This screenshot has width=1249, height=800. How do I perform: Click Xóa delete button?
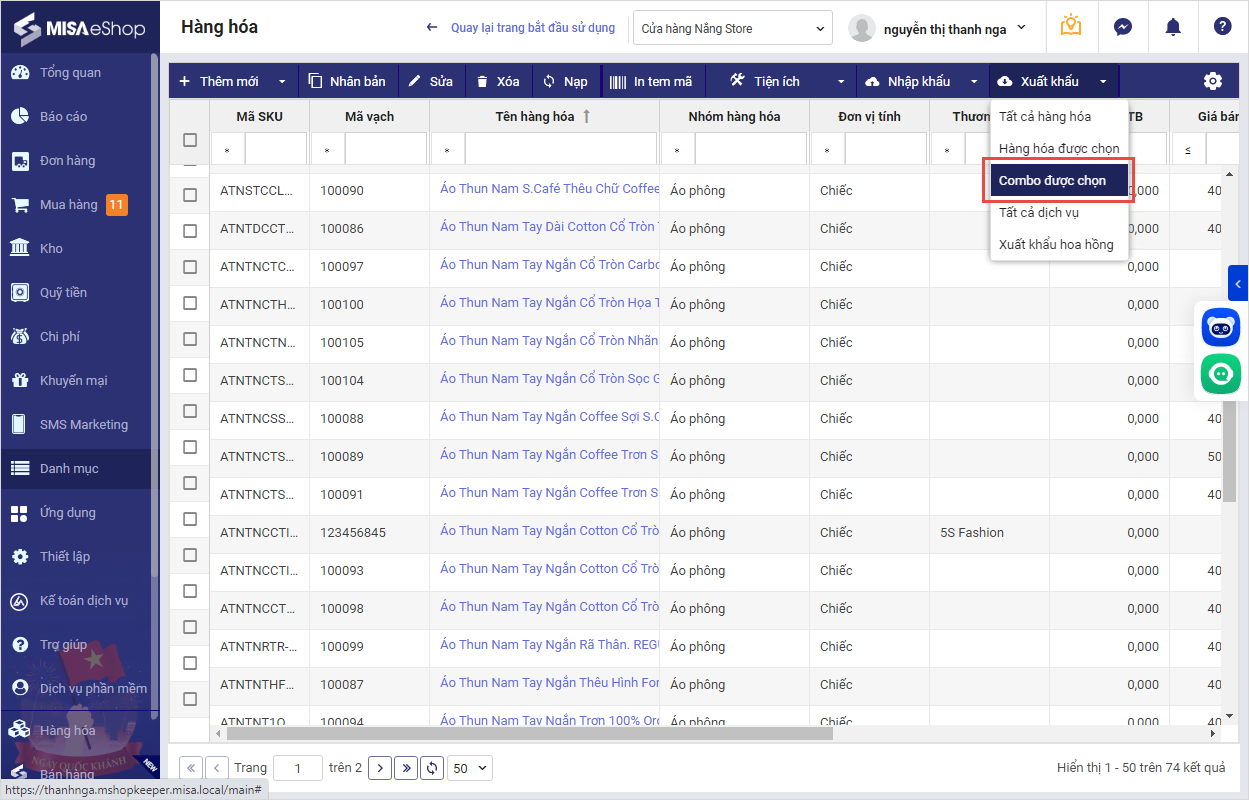497,81
